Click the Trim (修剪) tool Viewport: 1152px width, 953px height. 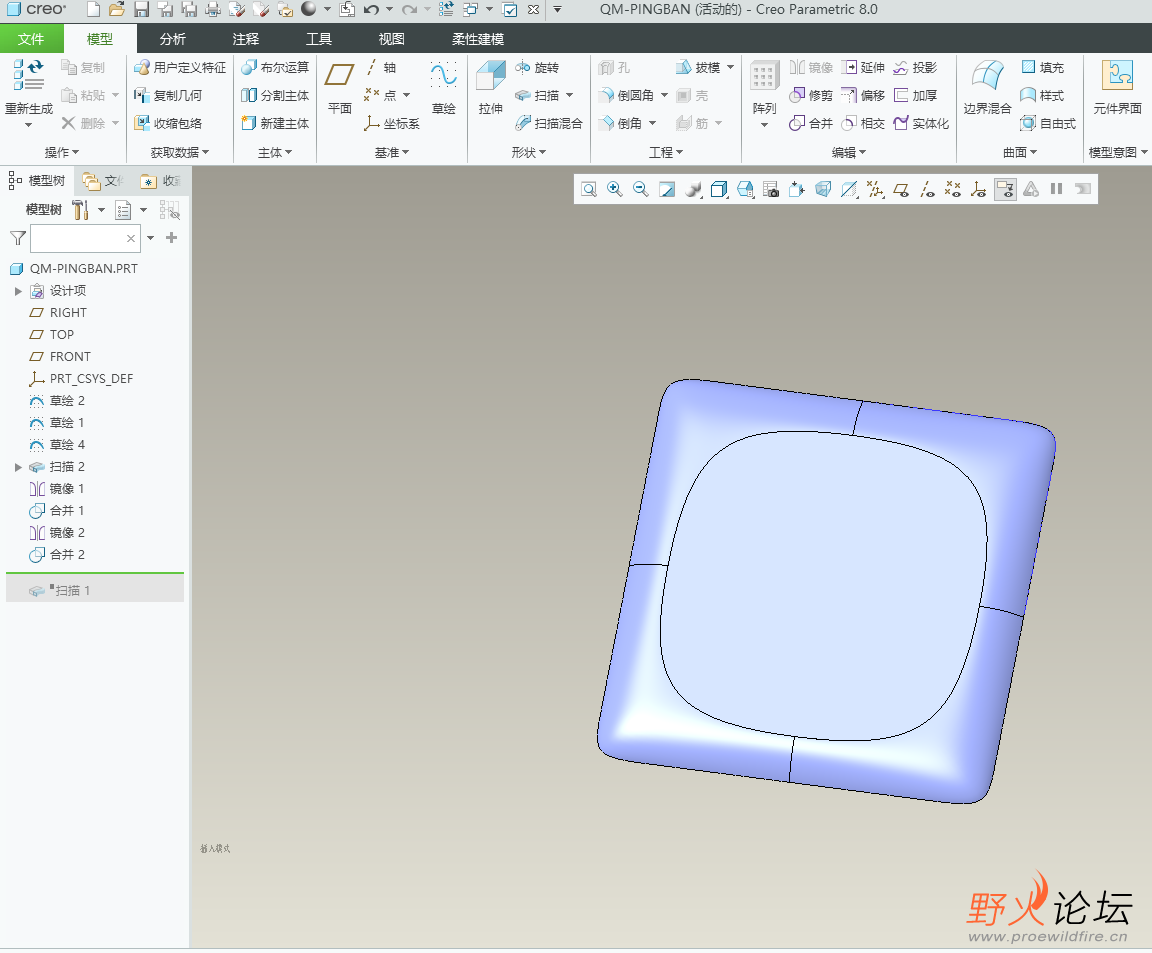pos(811,96)
